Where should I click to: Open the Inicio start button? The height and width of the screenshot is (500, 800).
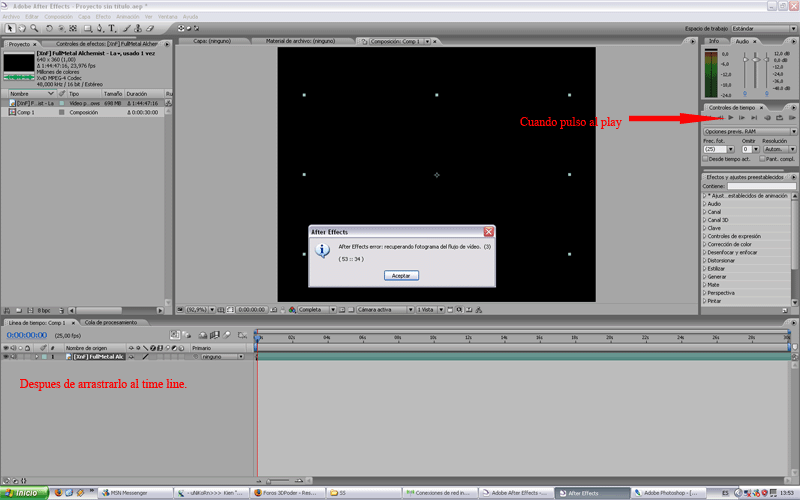[x=24, y=493]
